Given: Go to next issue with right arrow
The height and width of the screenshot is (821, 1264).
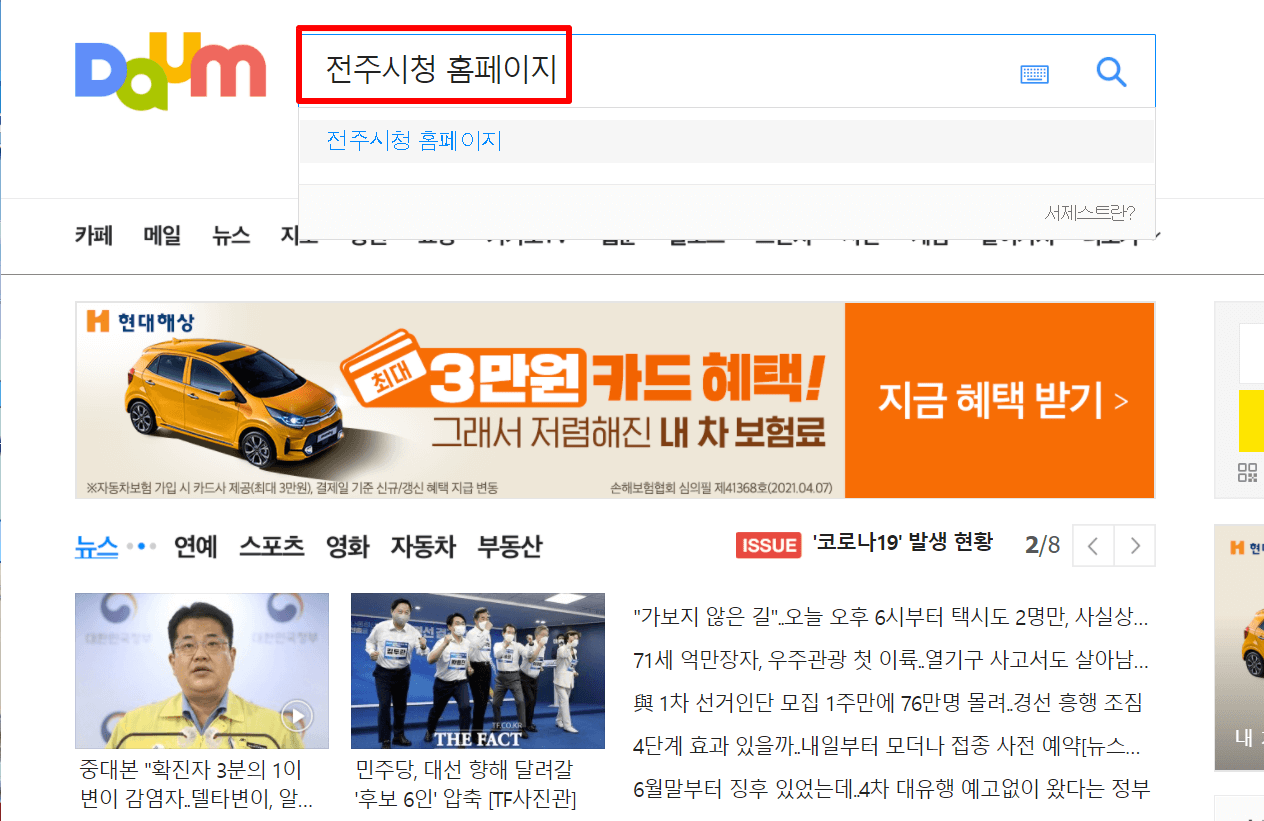Looking at the screenshot, I should 1135,546.
